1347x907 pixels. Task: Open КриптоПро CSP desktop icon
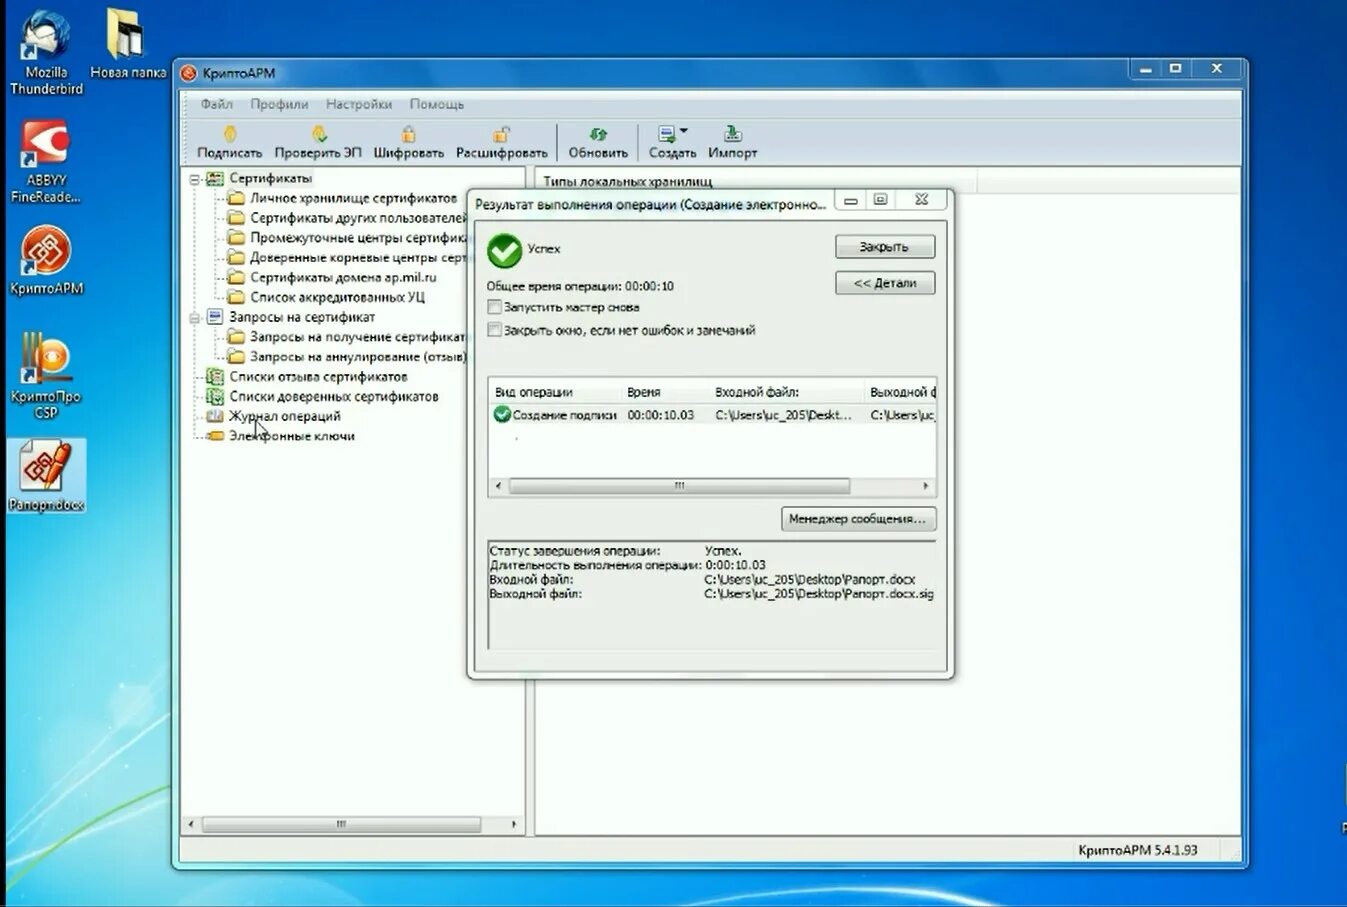pos(46,375)
